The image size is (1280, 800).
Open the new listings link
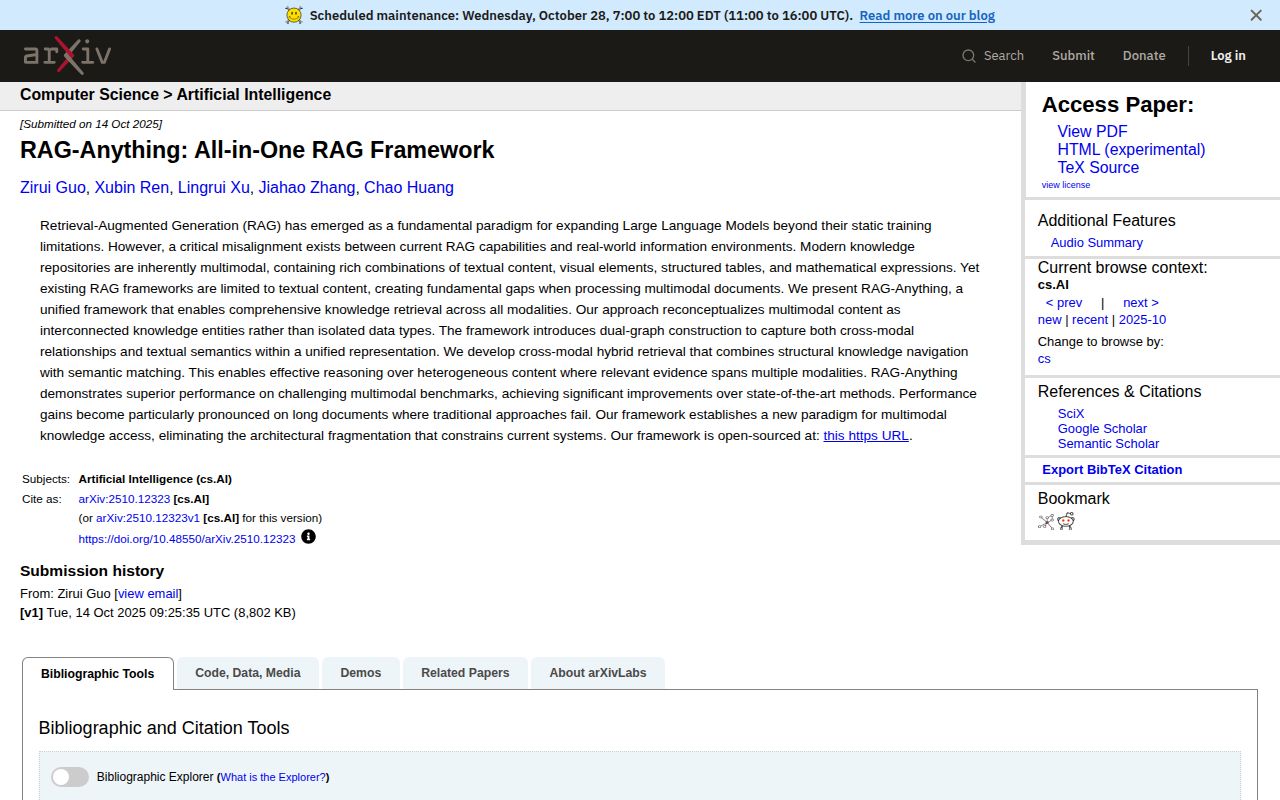[x=1050, y=319]
